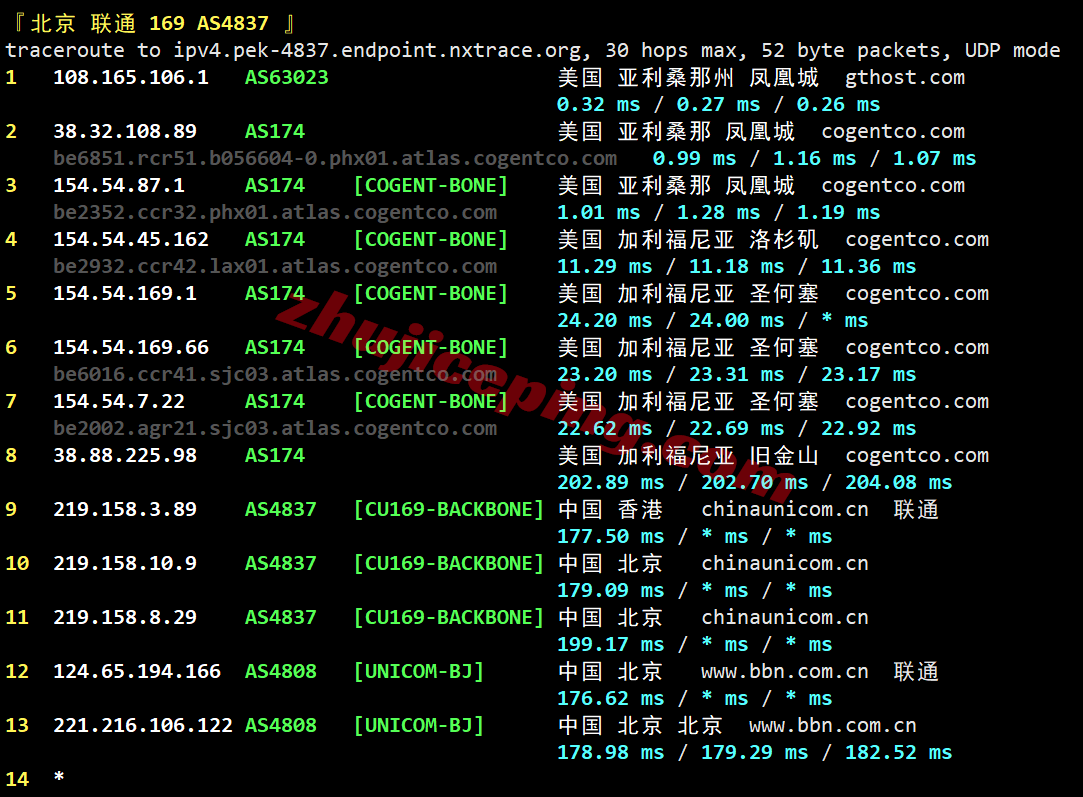
Task: Click the 202.89 ms latency value
Action: (x=610, y=482)
